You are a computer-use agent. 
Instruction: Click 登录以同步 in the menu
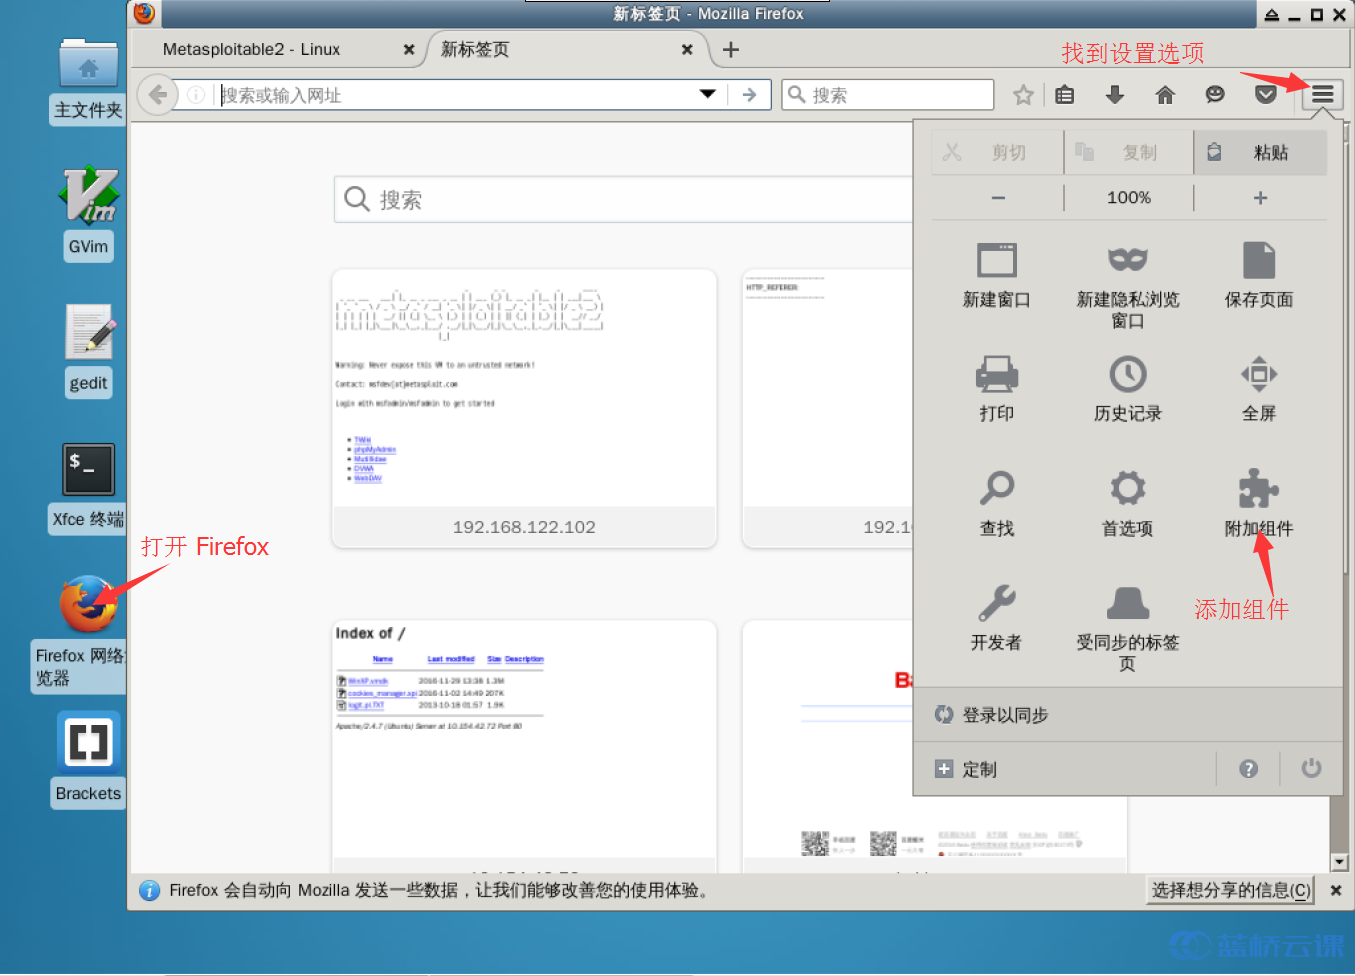click(x=1128, y=715)
